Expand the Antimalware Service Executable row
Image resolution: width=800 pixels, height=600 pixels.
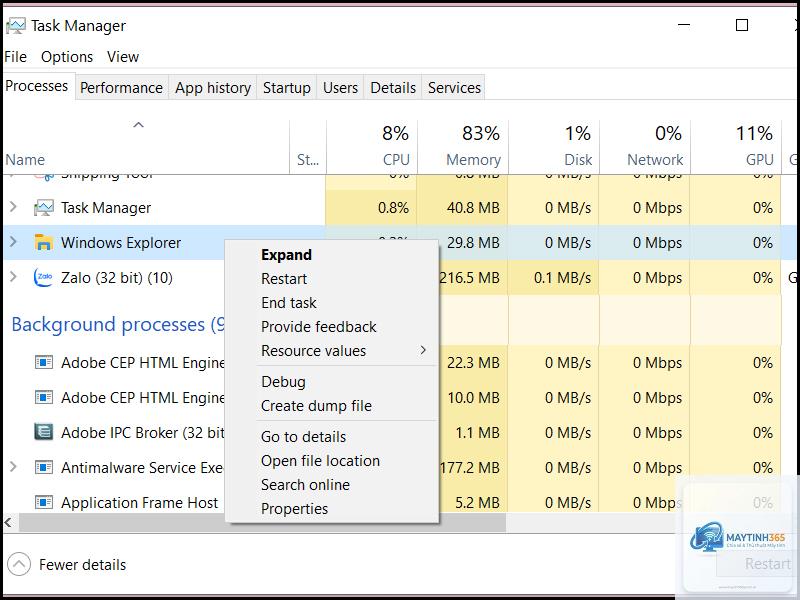pos(13,467)
